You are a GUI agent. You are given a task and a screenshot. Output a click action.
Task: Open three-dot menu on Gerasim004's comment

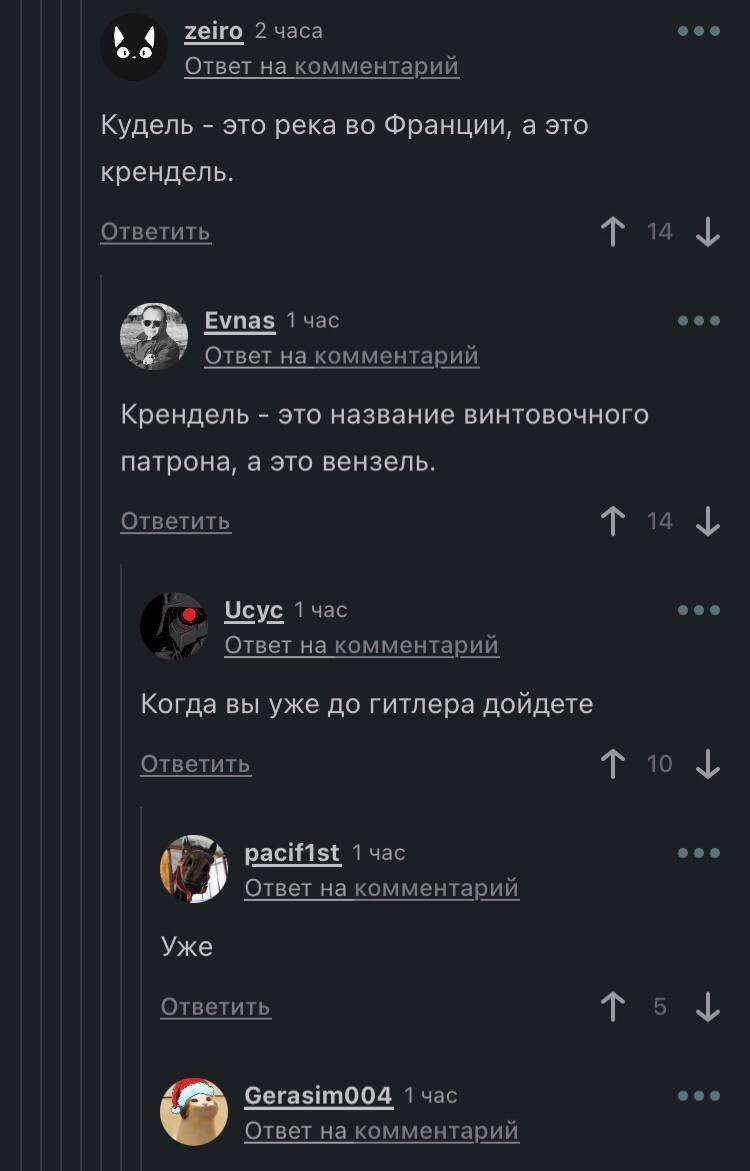[x=699, y=1096]
